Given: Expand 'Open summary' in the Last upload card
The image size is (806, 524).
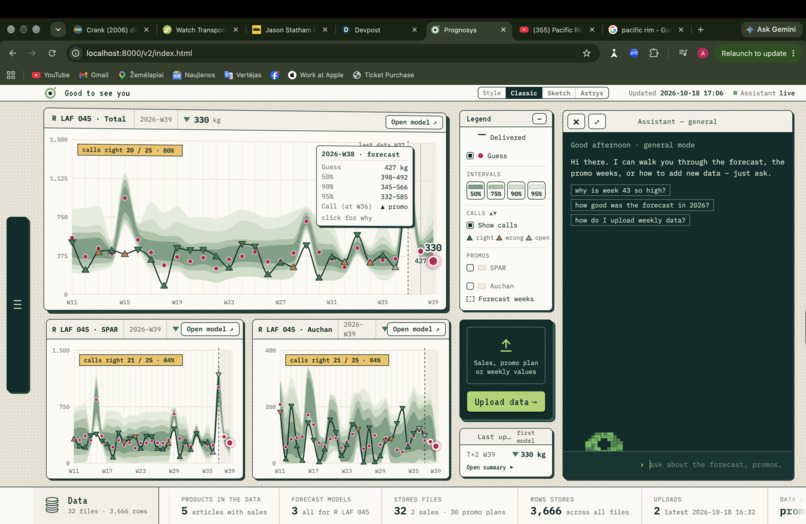Looking at the screenshot, I should (x=489, y=467).
